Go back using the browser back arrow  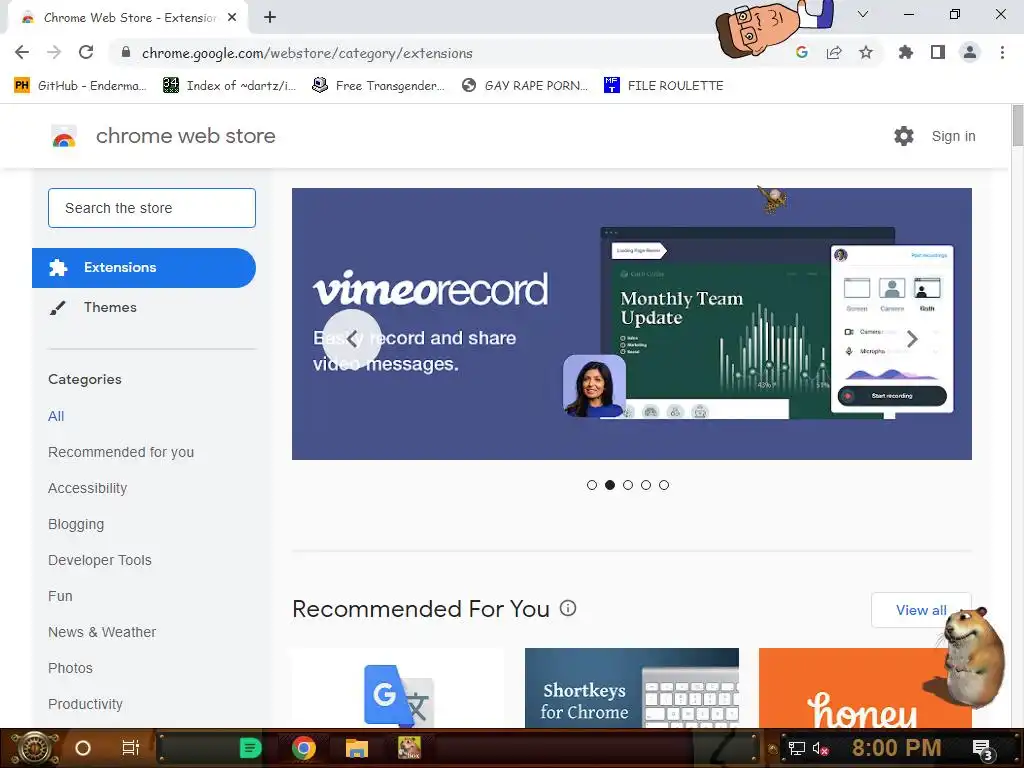22,52
